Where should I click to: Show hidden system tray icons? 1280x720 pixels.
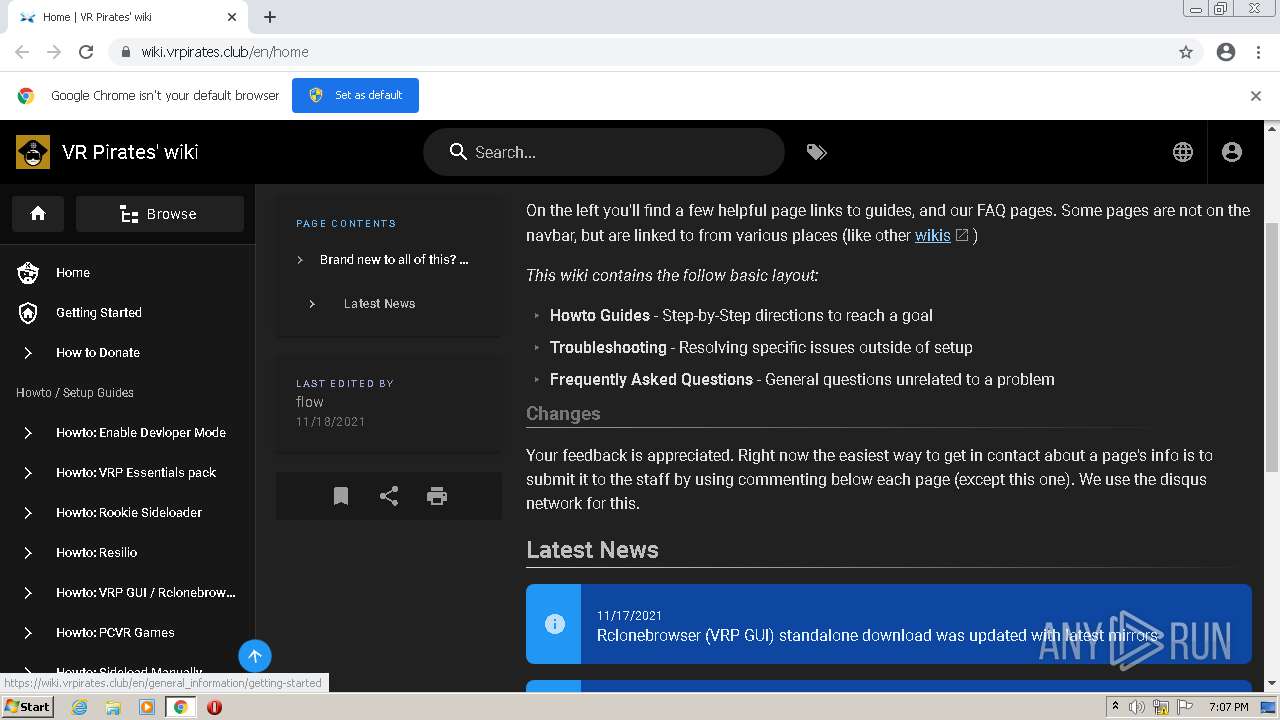(1115, 706)
